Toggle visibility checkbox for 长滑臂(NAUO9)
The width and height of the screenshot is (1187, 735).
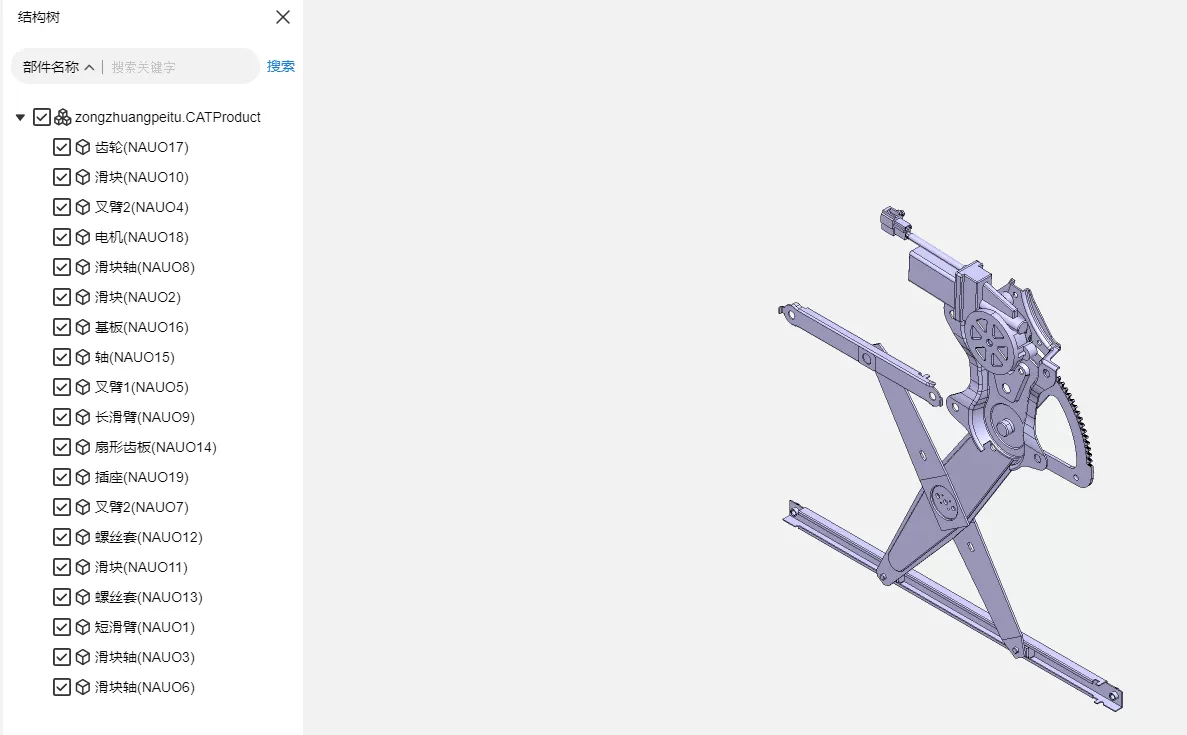(x=62, y=417)
